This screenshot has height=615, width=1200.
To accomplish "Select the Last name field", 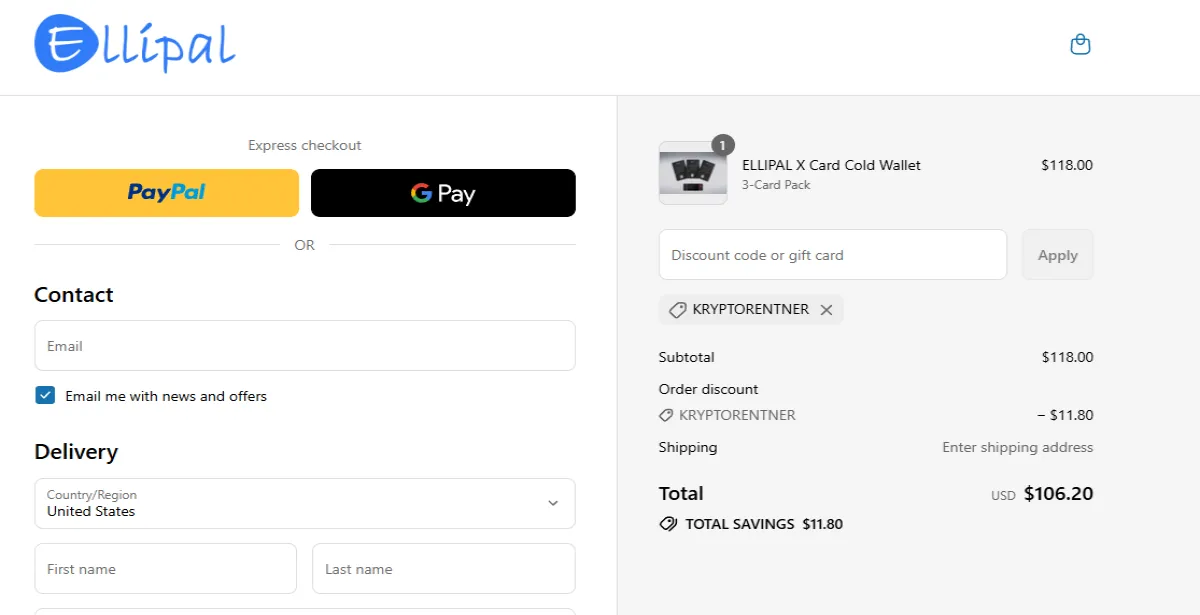I will [x=443, y=568].
